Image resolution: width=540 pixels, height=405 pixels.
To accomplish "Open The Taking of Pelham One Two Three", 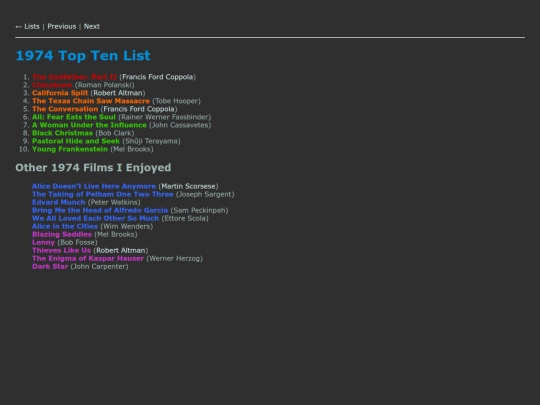I will [103, 194].
